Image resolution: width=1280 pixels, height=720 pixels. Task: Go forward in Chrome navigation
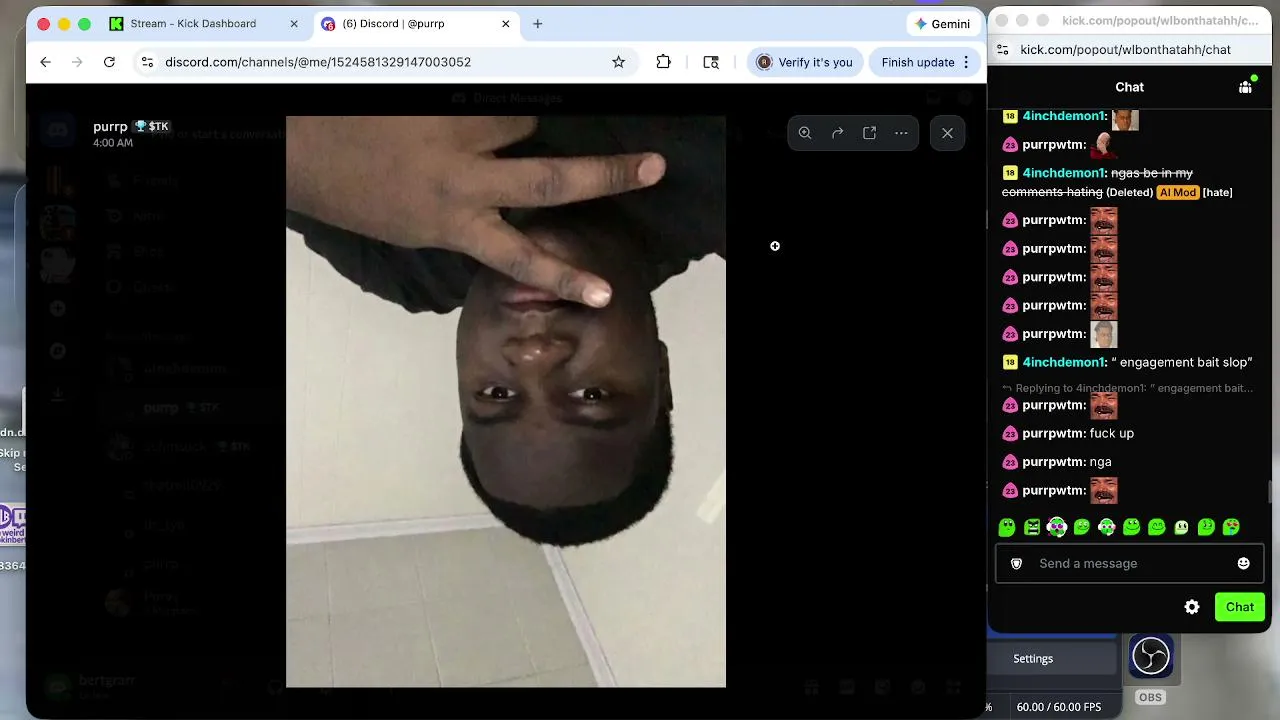[77, 62]
